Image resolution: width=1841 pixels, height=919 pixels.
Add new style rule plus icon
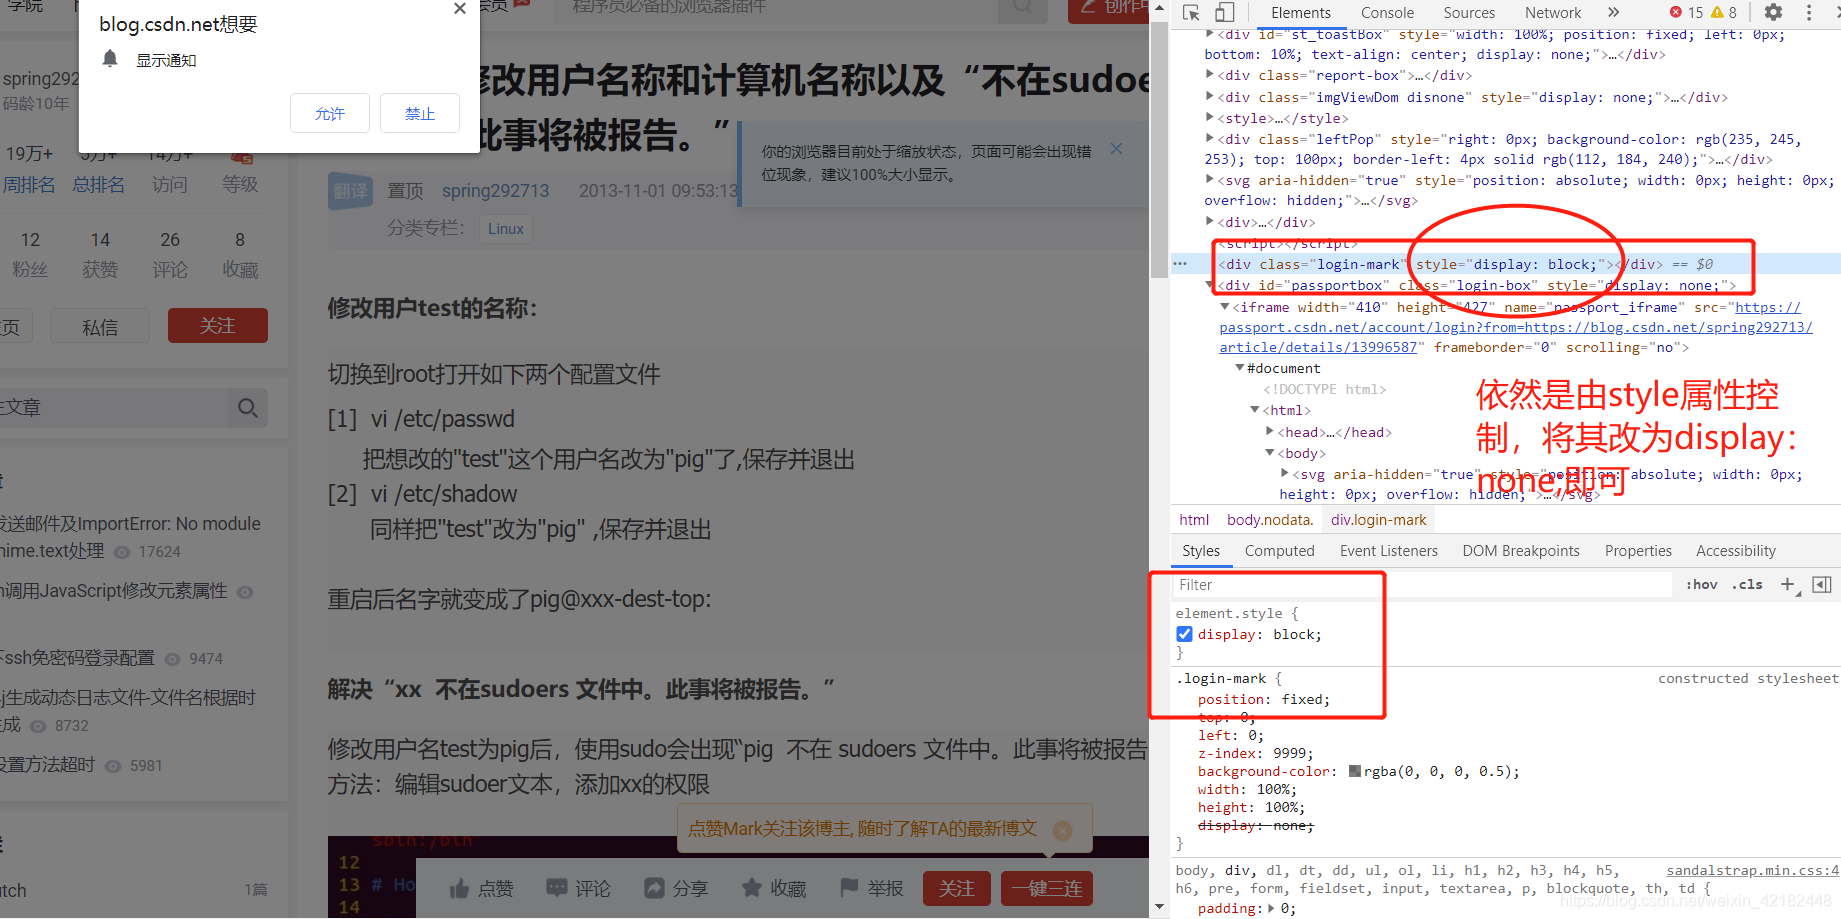click(x=1788, y=584)
